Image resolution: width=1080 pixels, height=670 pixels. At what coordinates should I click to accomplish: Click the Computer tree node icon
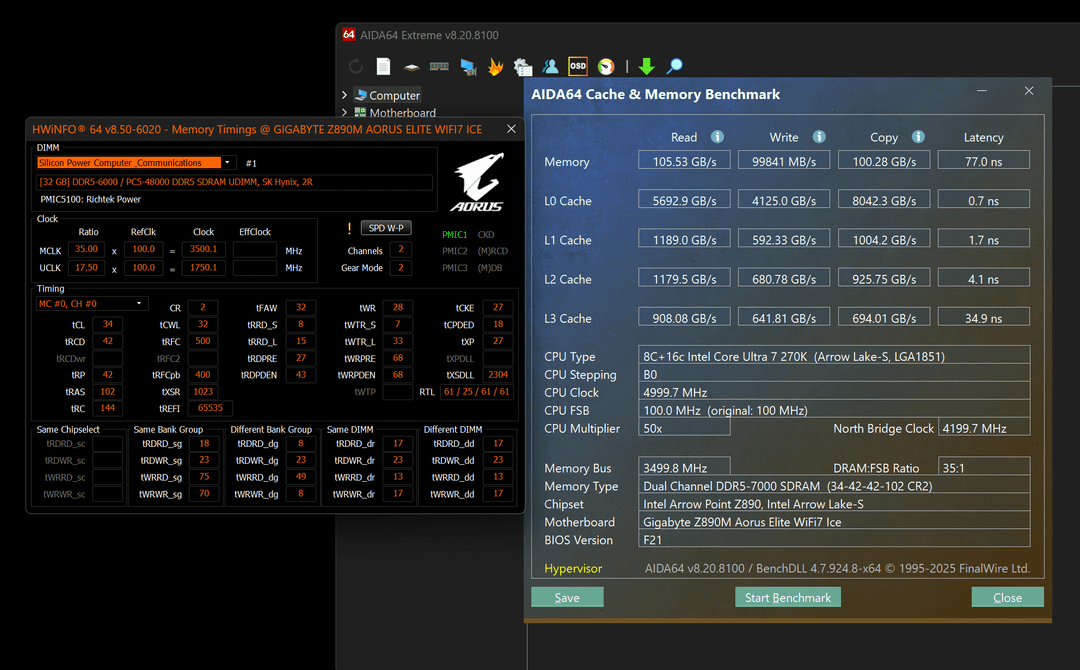(360, 95)
